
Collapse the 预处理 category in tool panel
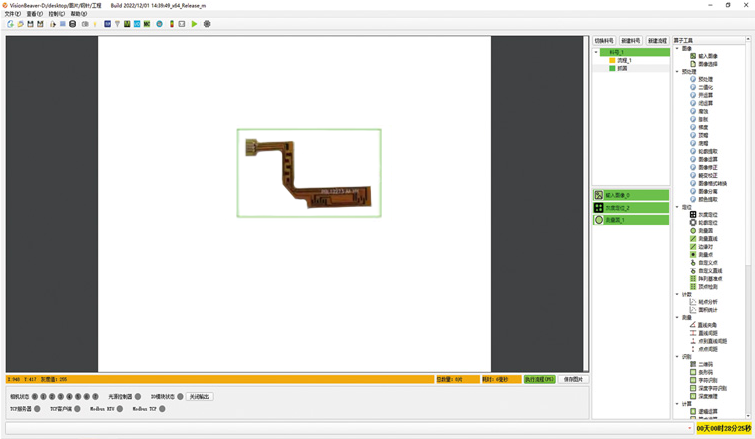(677, 71)
